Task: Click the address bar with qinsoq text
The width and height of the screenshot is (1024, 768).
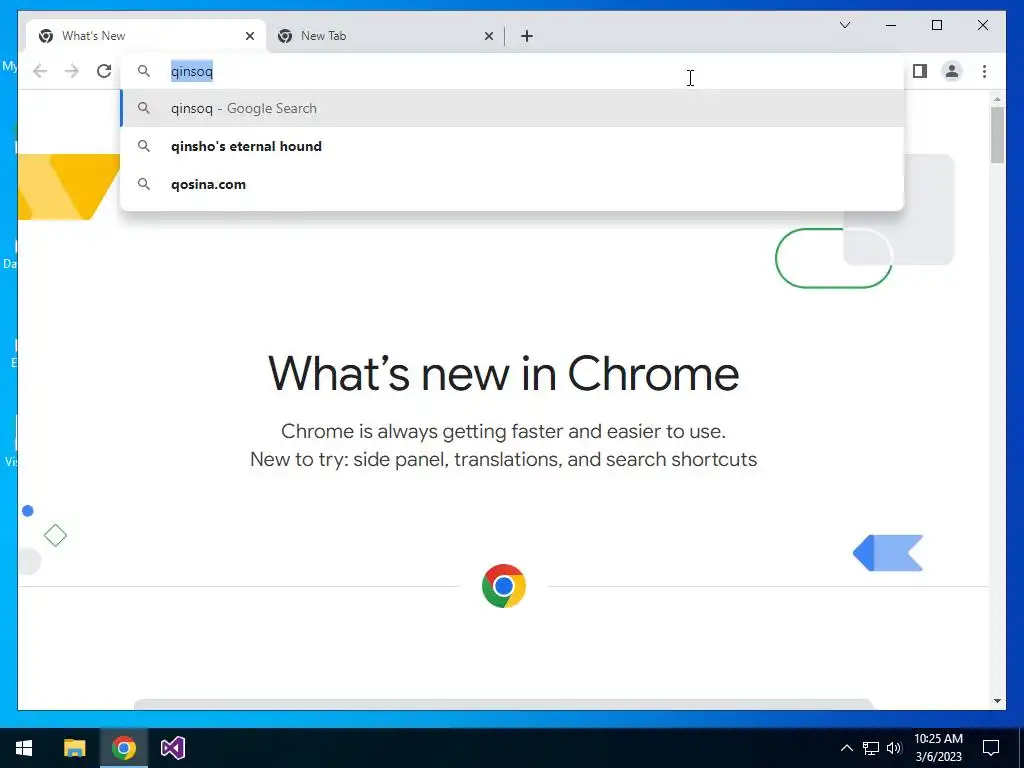Action: tap(512, 71)
